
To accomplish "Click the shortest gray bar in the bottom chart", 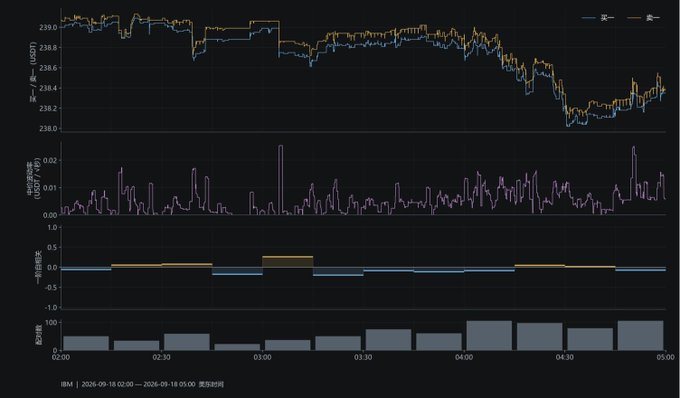I will [x=237, y=347].
